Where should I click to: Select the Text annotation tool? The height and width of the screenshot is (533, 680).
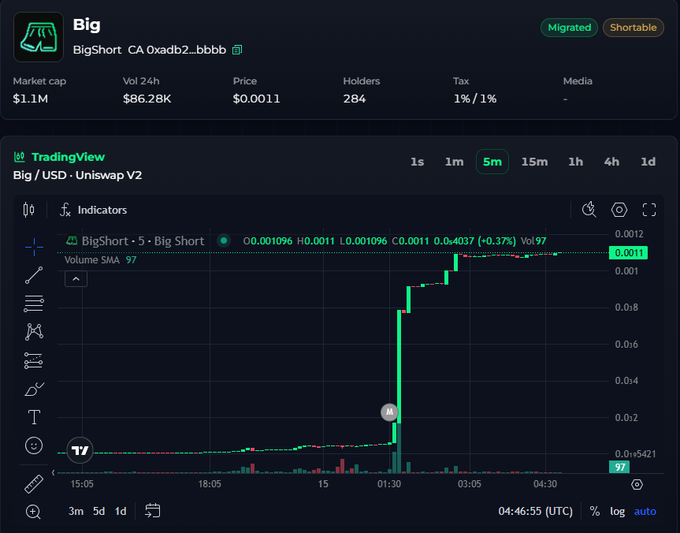tap(34, 417)
